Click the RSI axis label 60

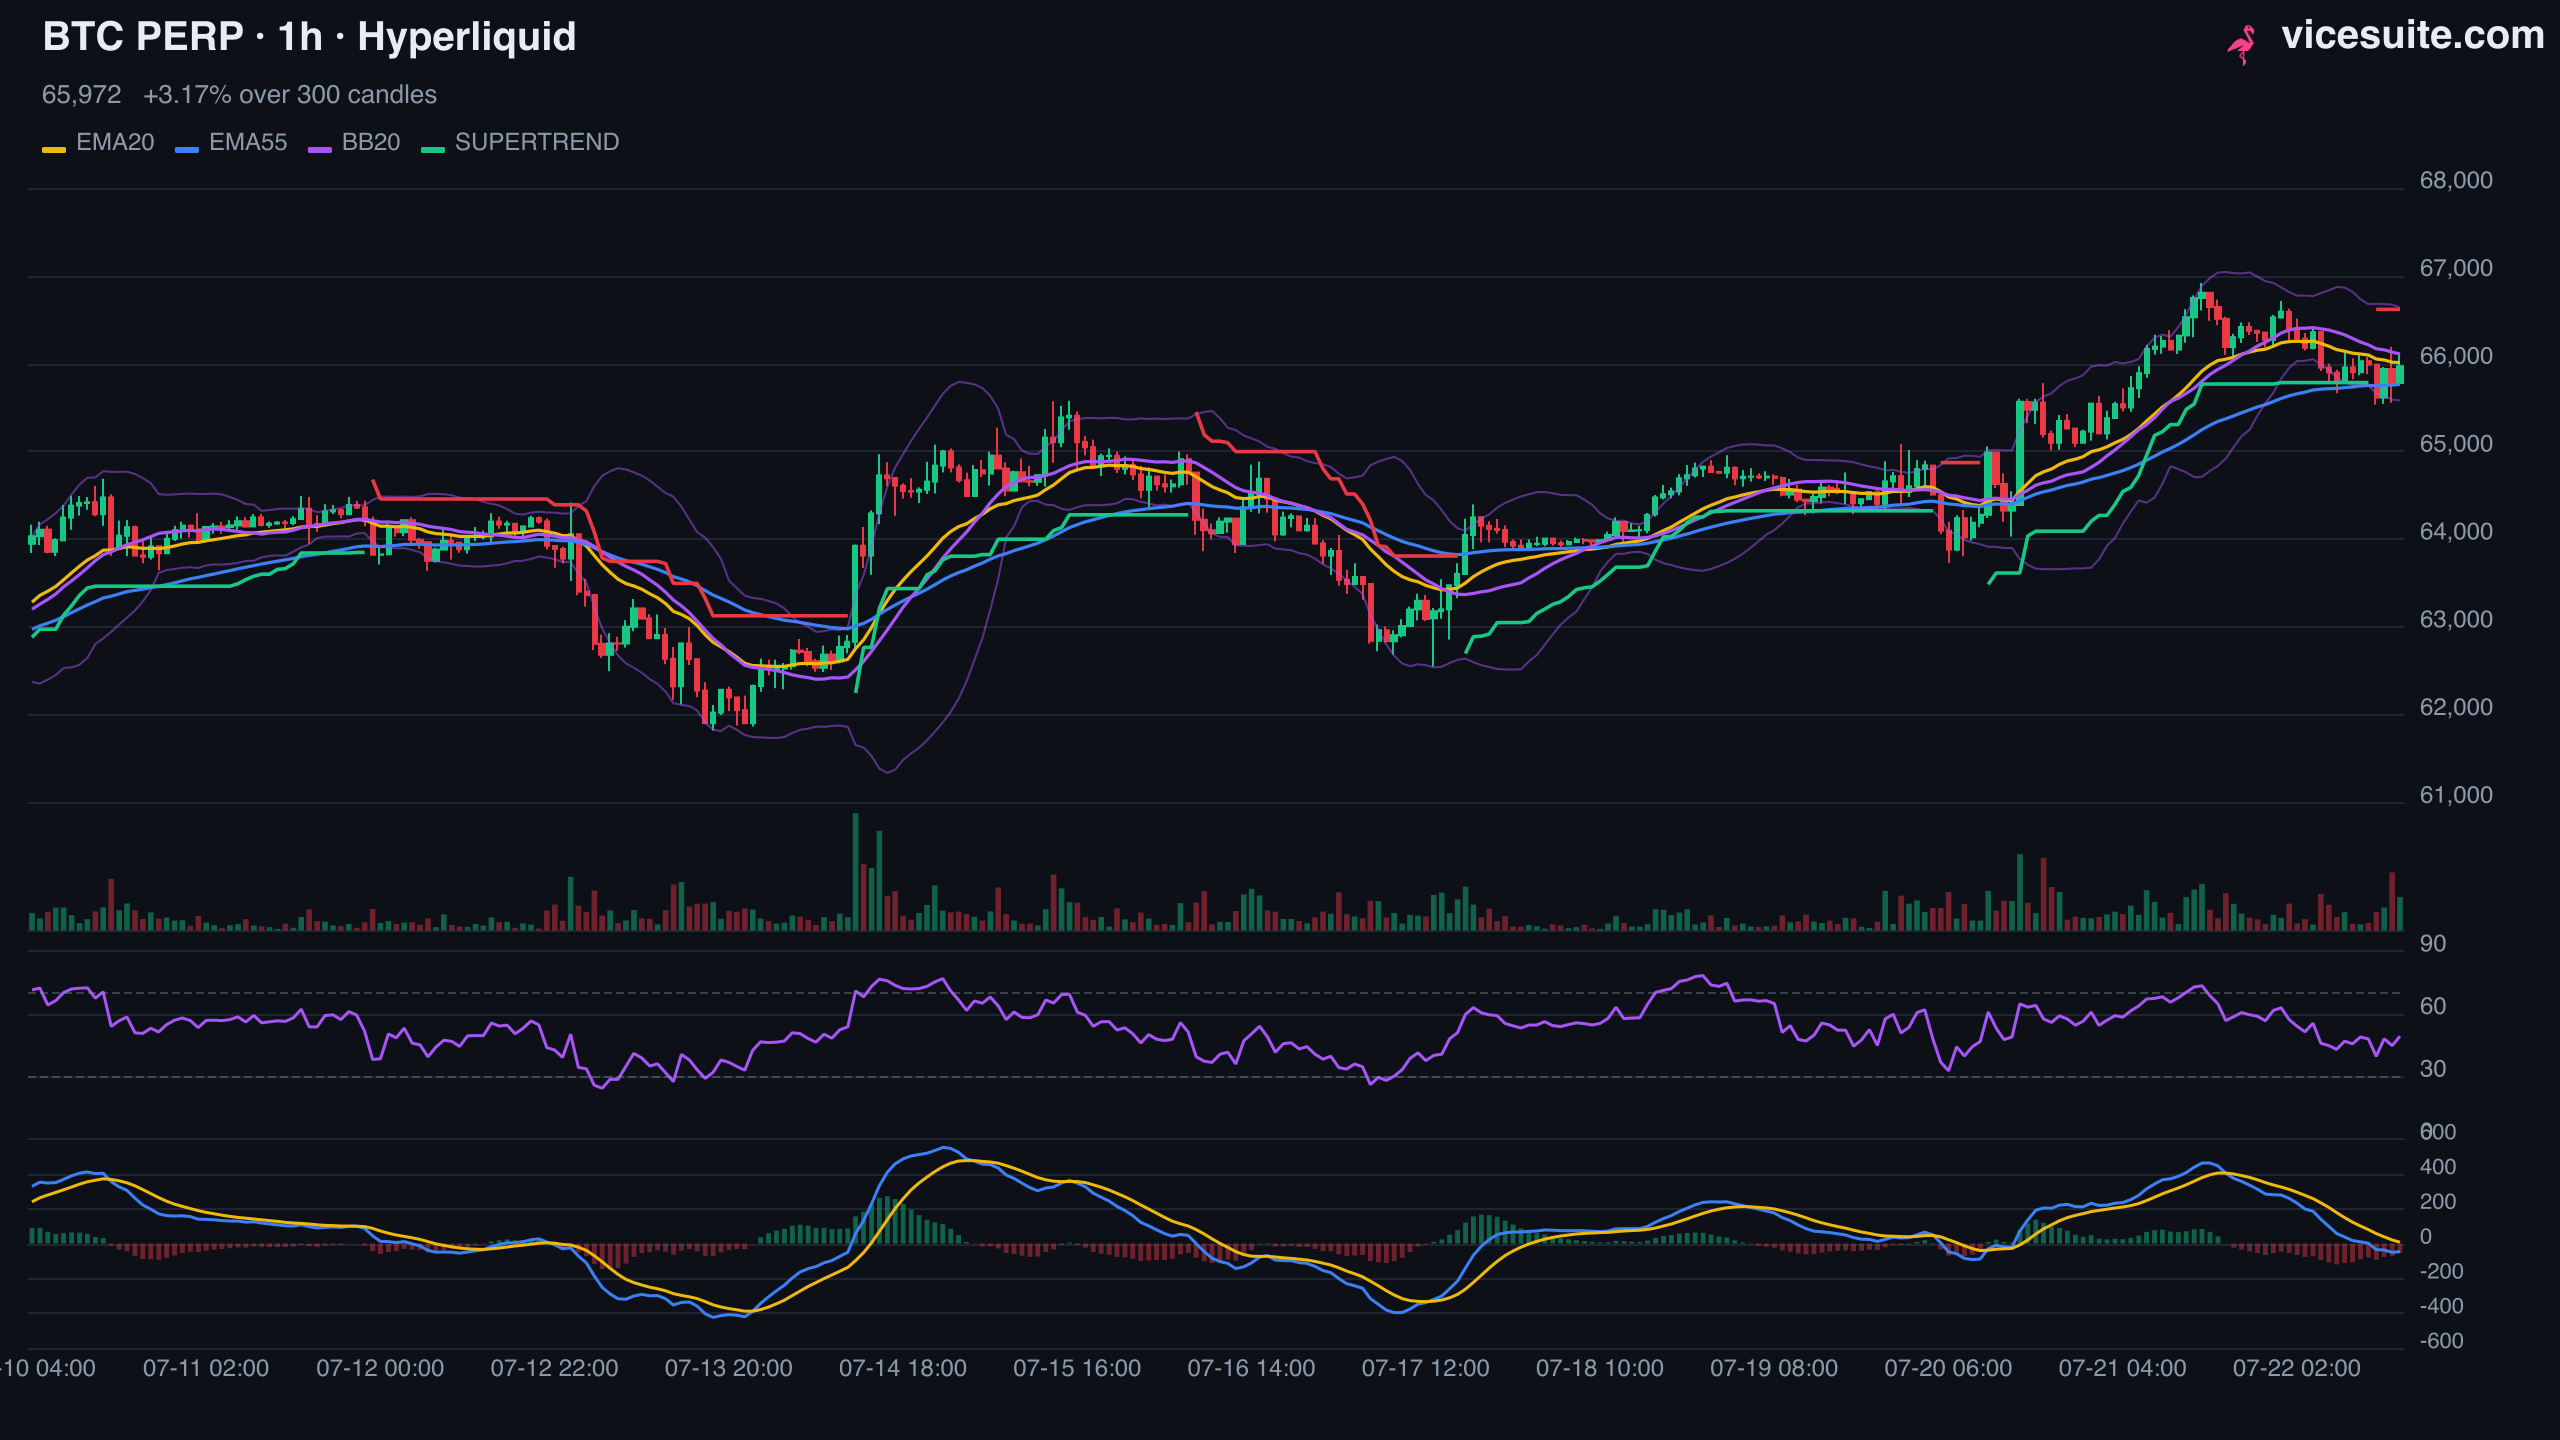tap(2433, 1007)
